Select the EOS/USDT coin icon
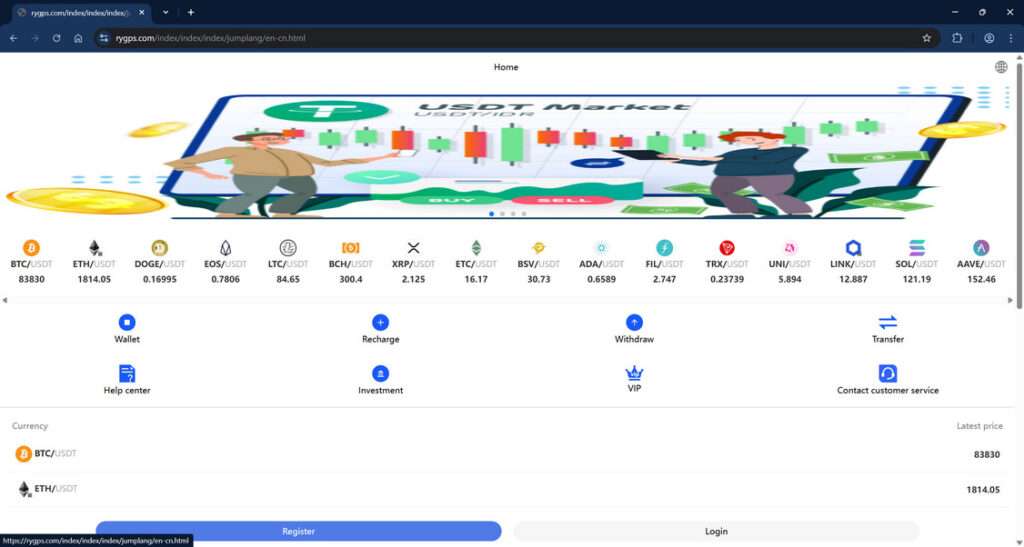Viewport: 1024px width, 547px height. point(225,248)
